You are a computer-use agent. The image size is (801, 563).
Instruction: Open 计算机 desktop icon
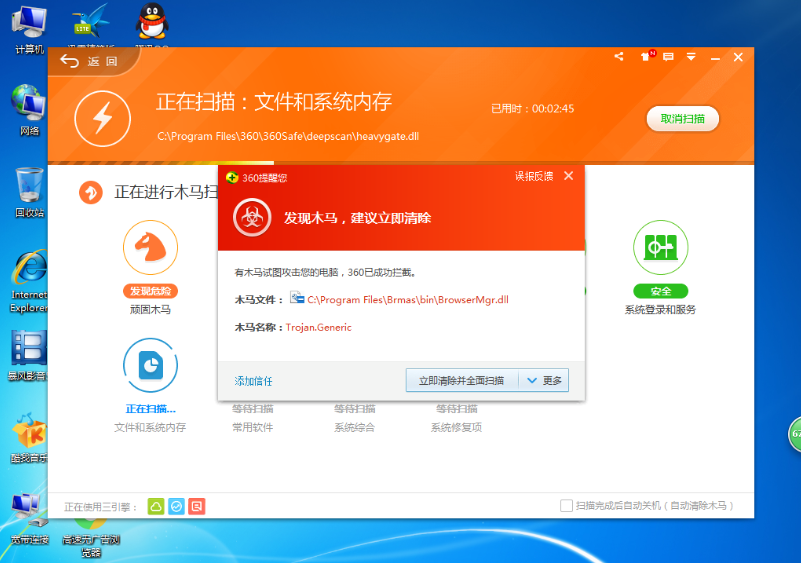[x=30, y=31]
